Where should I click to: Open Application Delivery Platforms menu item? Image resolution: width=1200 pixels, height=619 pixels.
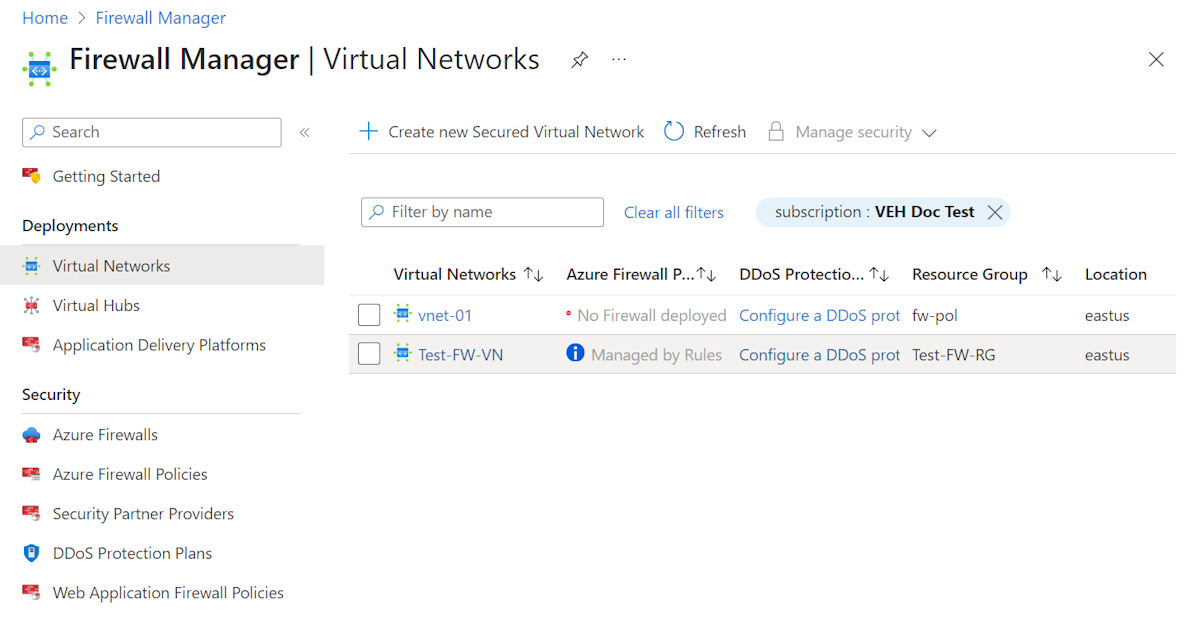coord(159,345)
